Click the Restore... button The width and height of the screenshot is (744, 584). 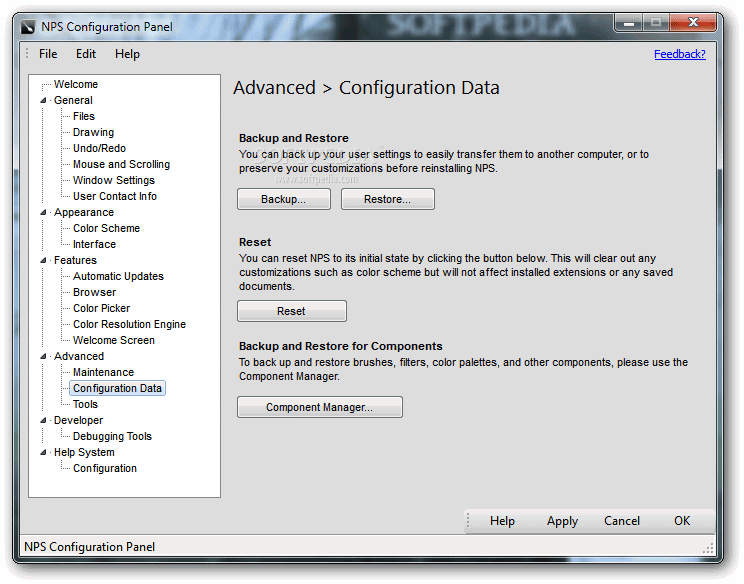[388, 199]
